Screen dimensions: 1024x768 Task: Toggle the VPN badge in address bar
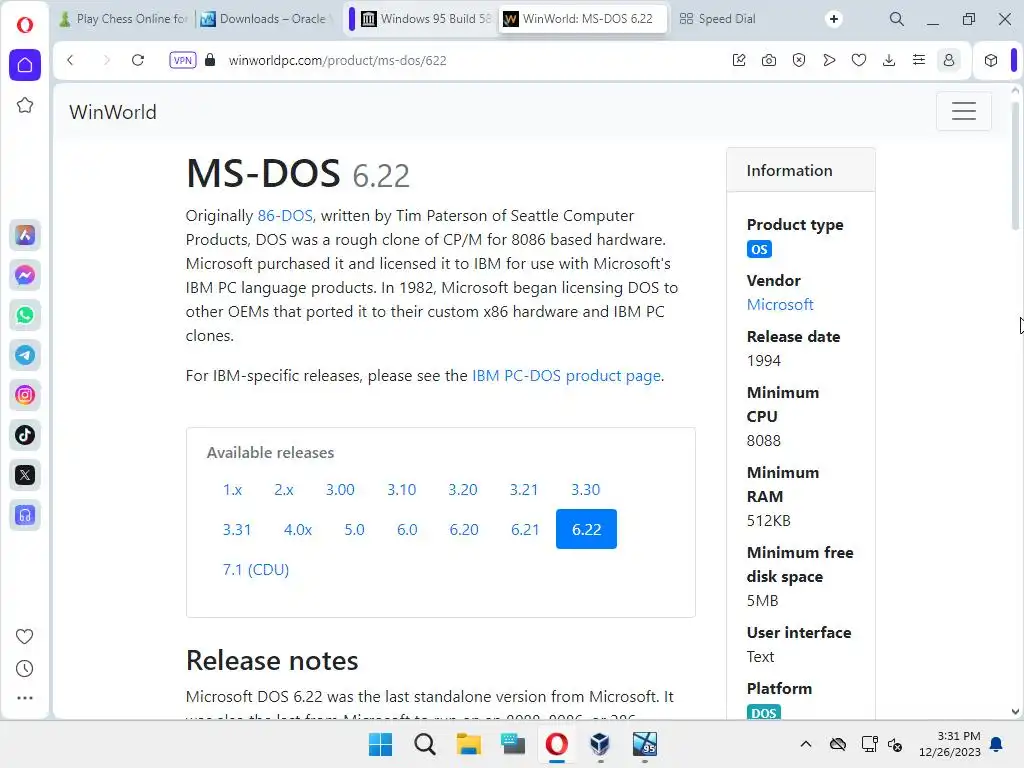[182, 60]
